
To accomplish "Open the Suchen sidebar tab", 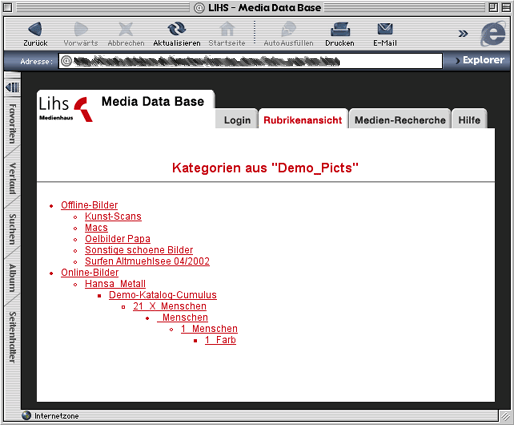I will click(12, 229).
